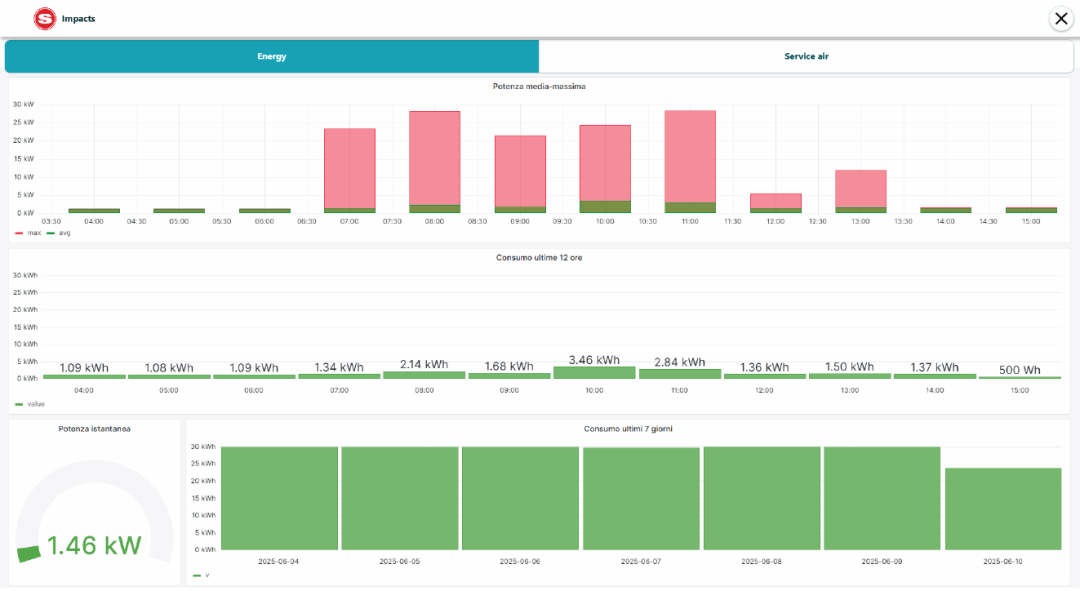The image size is (1080, 591).
Task: Toggle the v legend under 7-day chart
Action: 207,575
